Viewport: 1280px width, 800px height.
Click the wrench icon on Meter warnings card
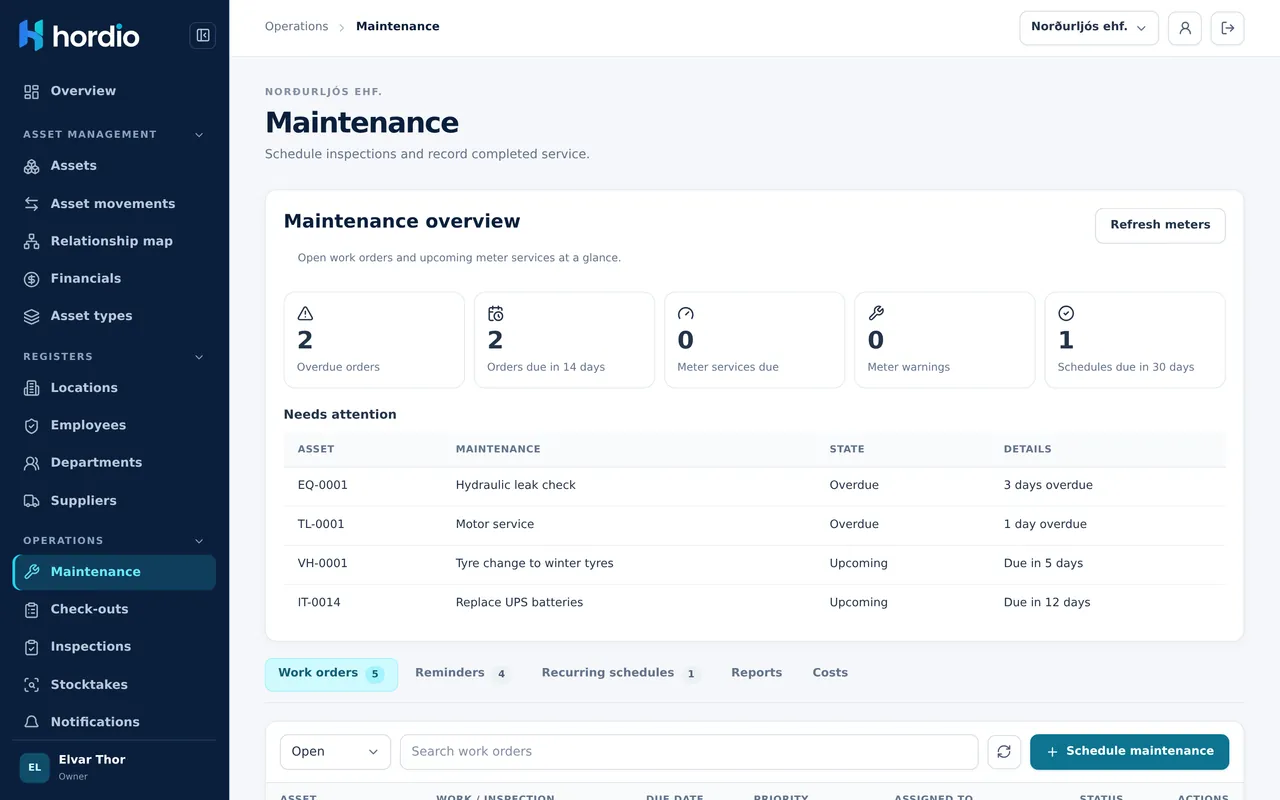point(876,314)
